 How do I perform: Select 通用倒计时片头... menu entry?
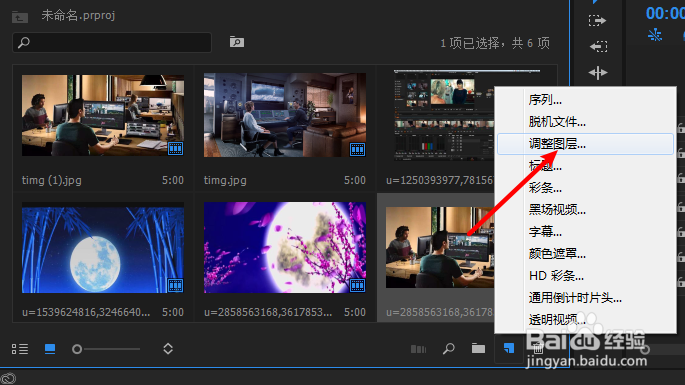pyautogui.click(x=585, y=298)
